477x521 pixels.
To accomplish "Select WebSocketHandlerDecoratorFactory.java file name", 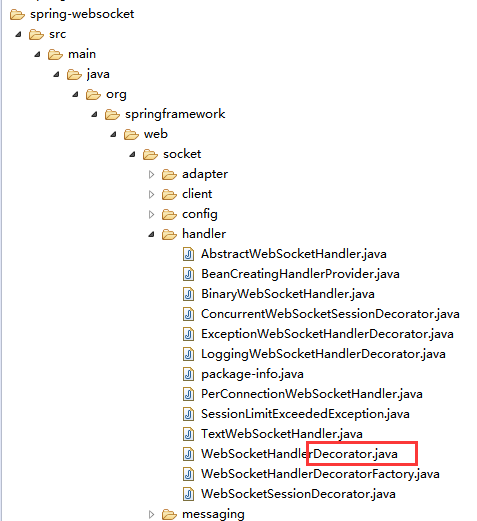I will click(x=320, y=474).
